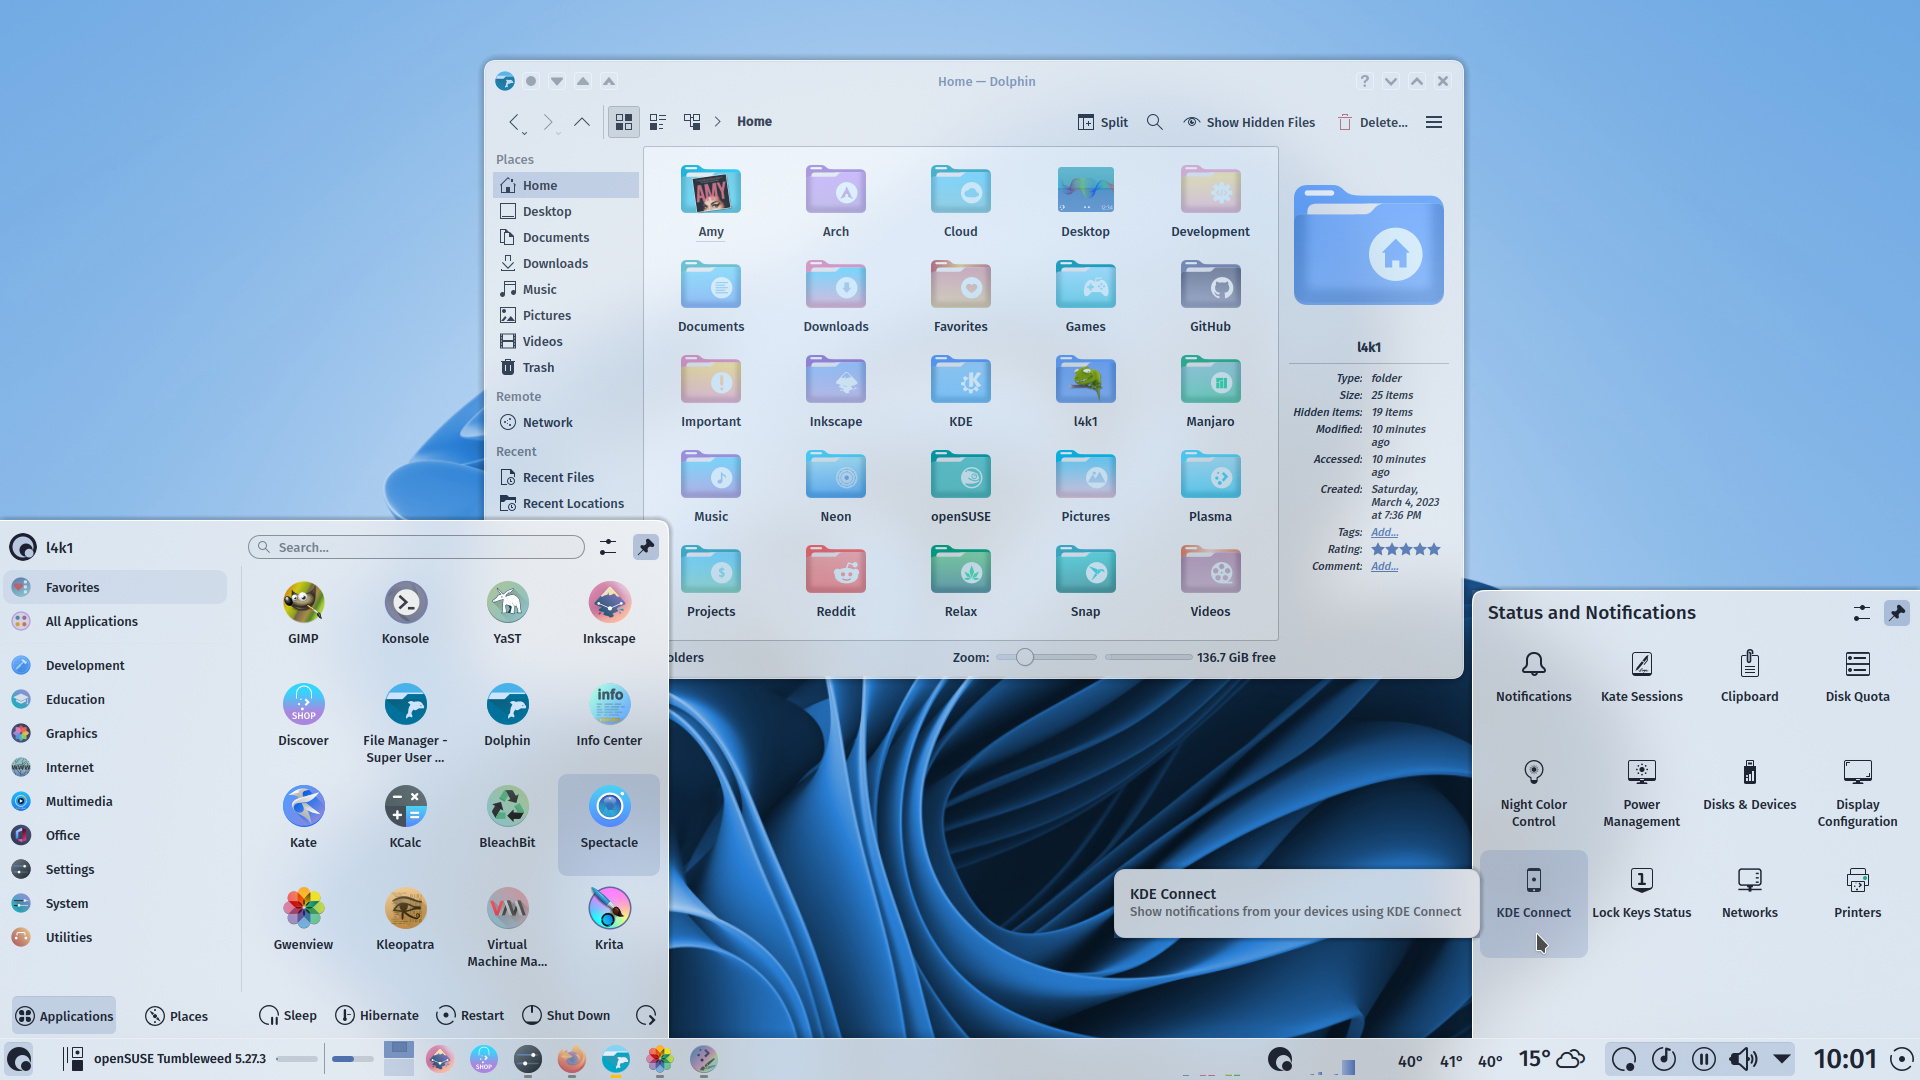Select the GitHub folder in Dolphin
Image resolution: width=1920 pixels, height=1080 pixels.
pos(1210,297)
